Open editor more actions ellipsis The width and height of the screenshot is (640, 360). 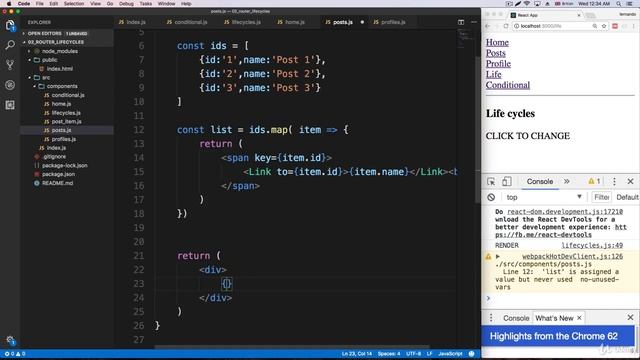pos(473,22)
